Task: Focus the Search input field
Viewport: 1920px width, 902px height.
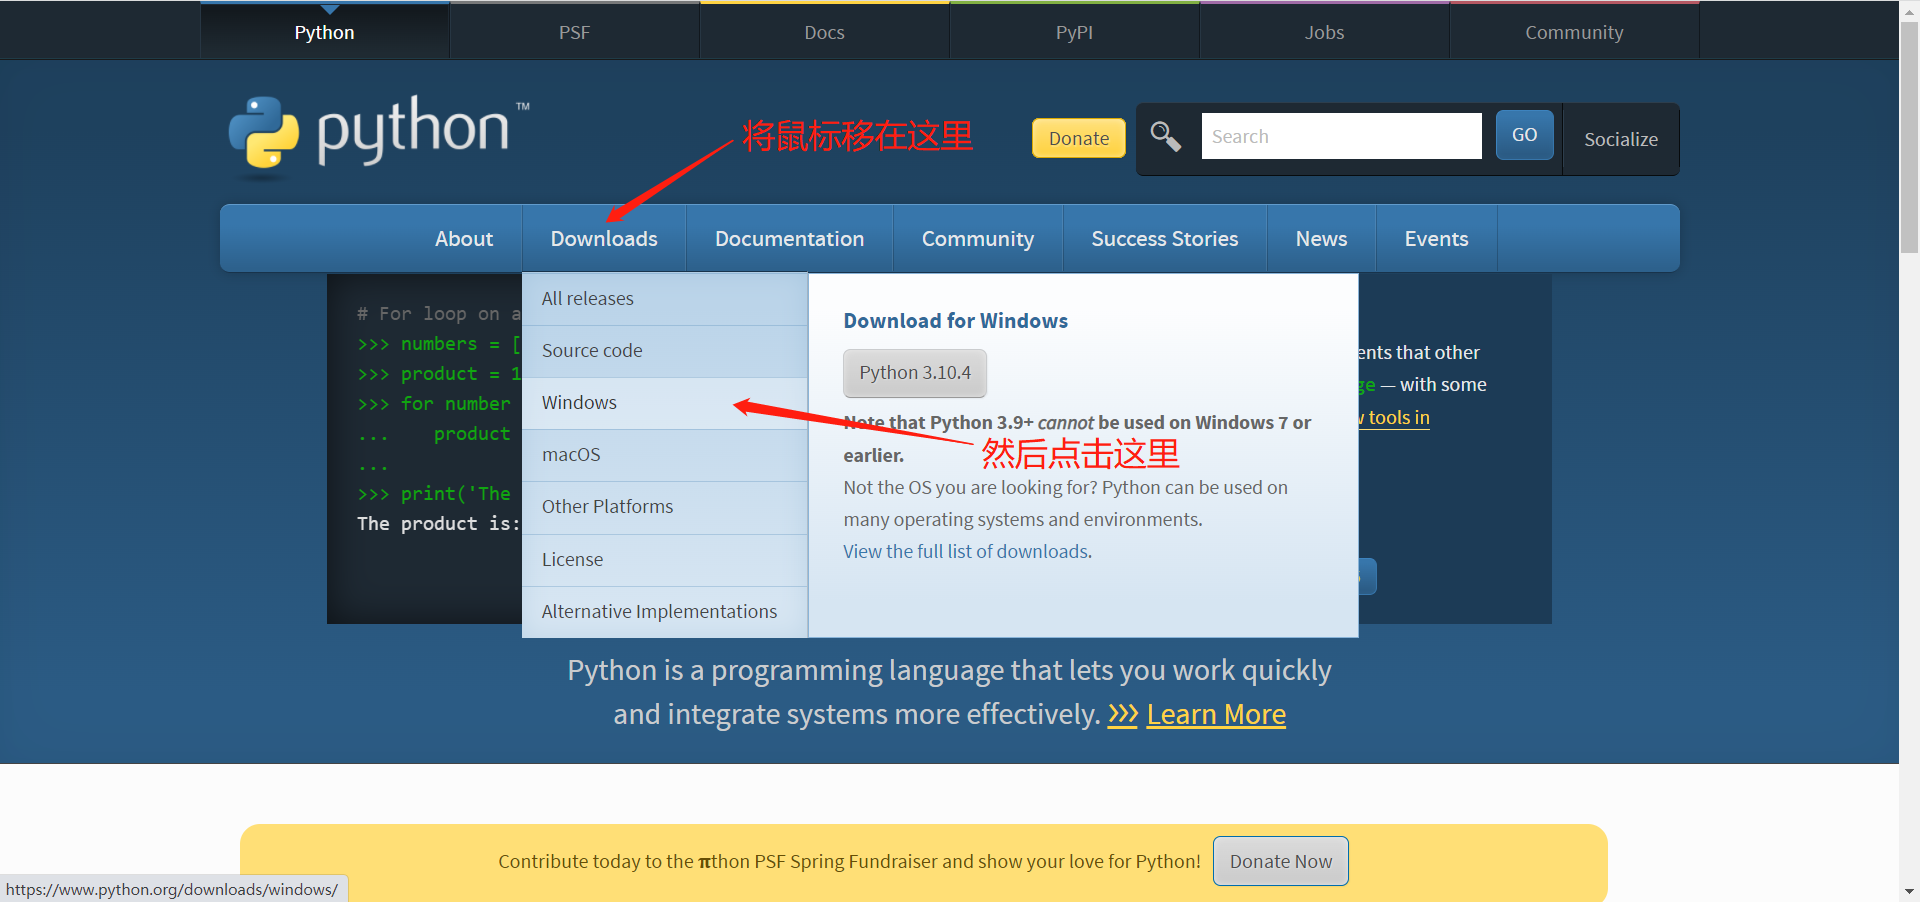Action: coord(1341,136)
